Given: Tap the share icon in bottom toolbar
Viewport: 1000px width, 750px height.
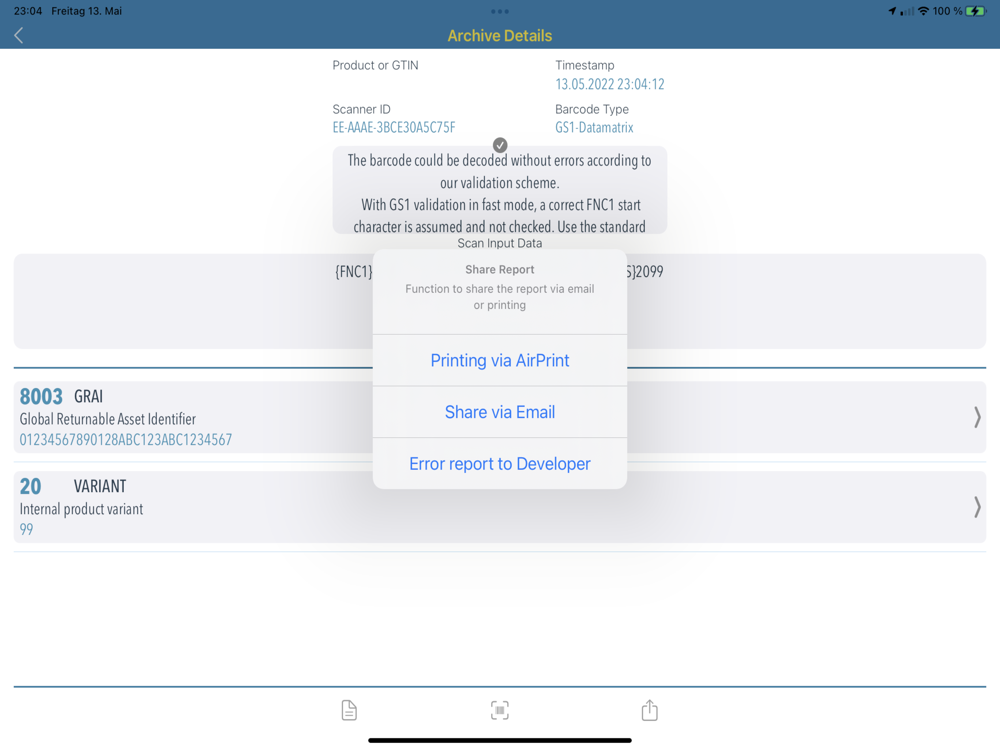Looking at the screenshot, I should pyautogui.click(x=649, y=710).
